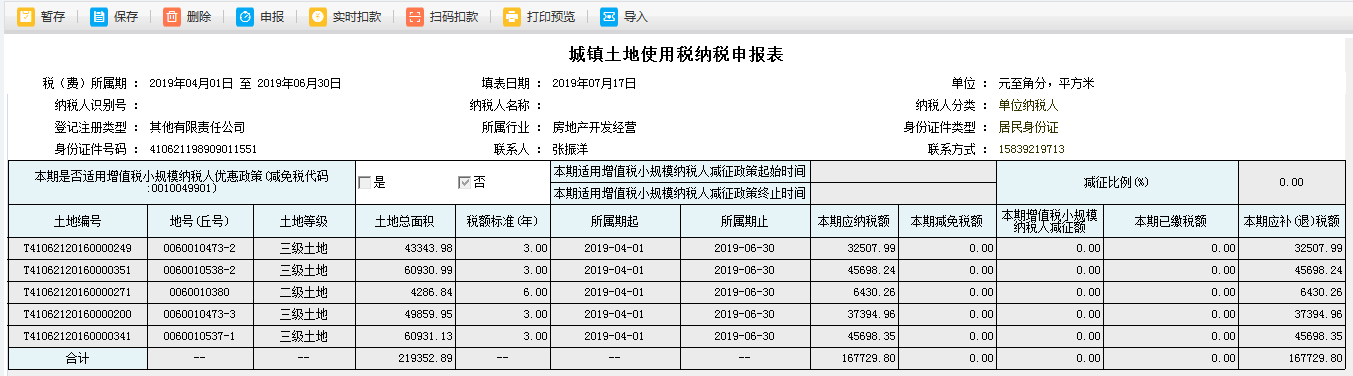The width and height of the screenshot is (1353, 376).
Task: Click the 暂存 button label
Action: coord(53,17)
